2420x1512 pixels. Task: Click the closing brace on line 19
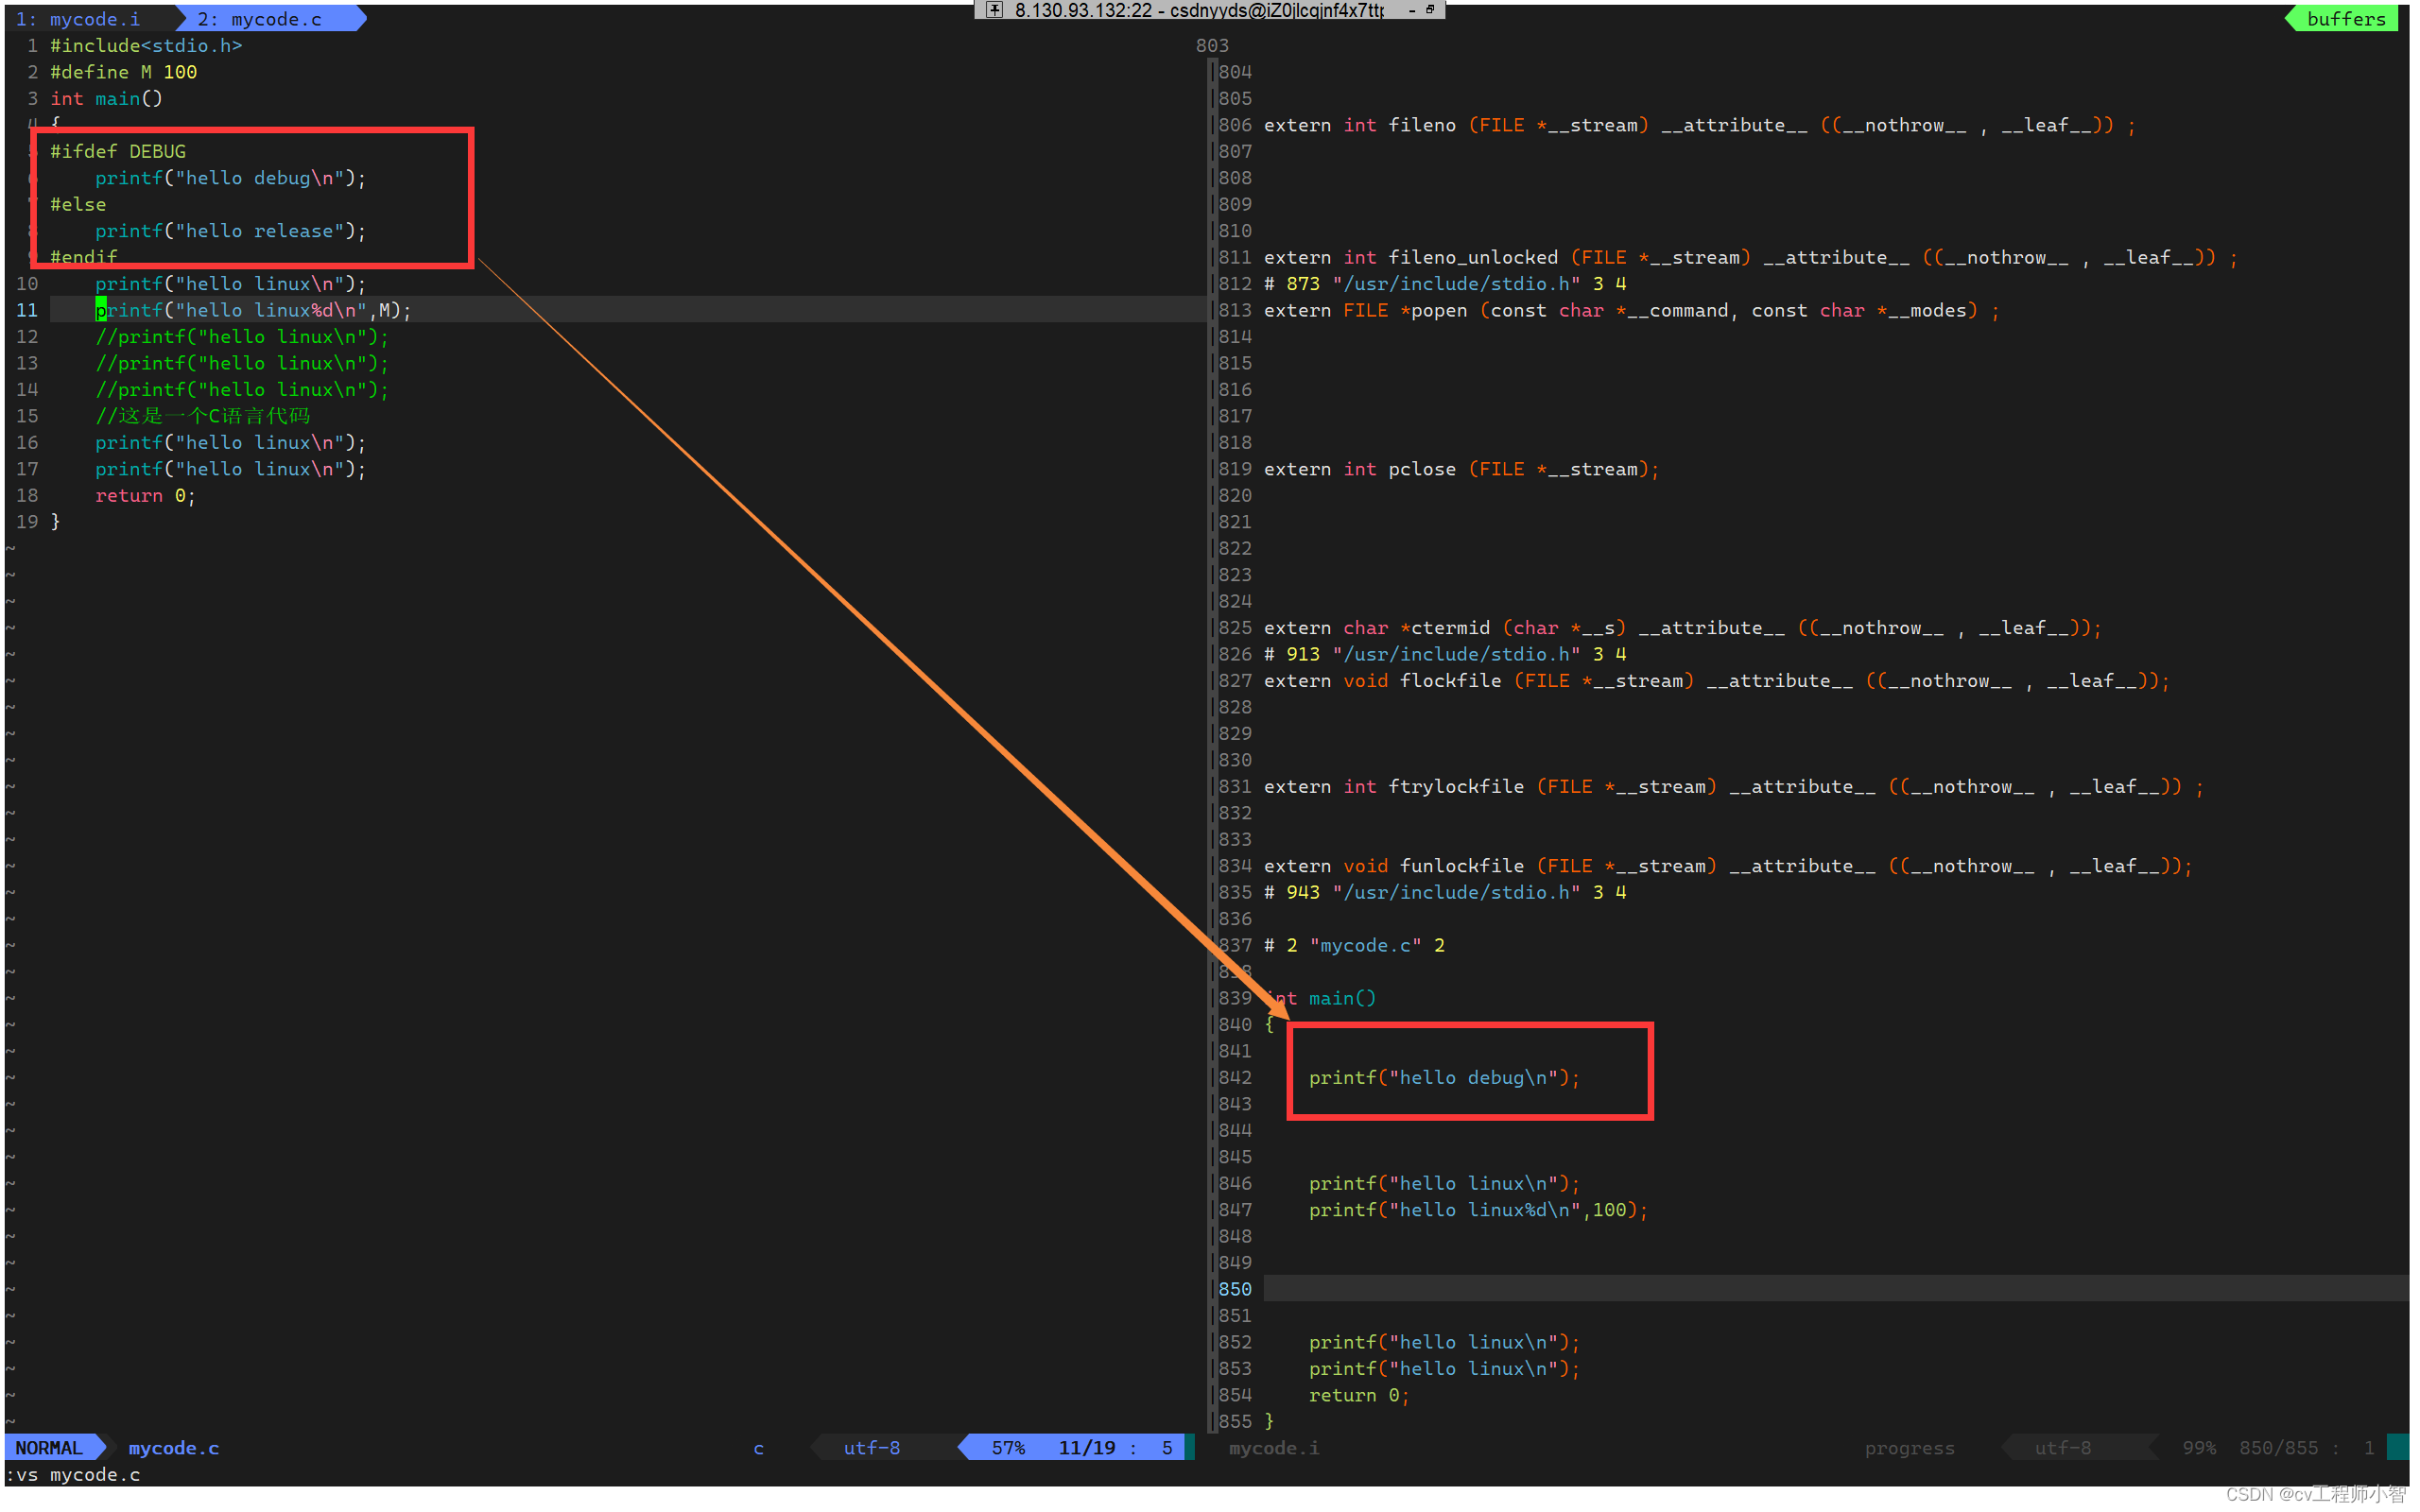[x=56, y=522]
